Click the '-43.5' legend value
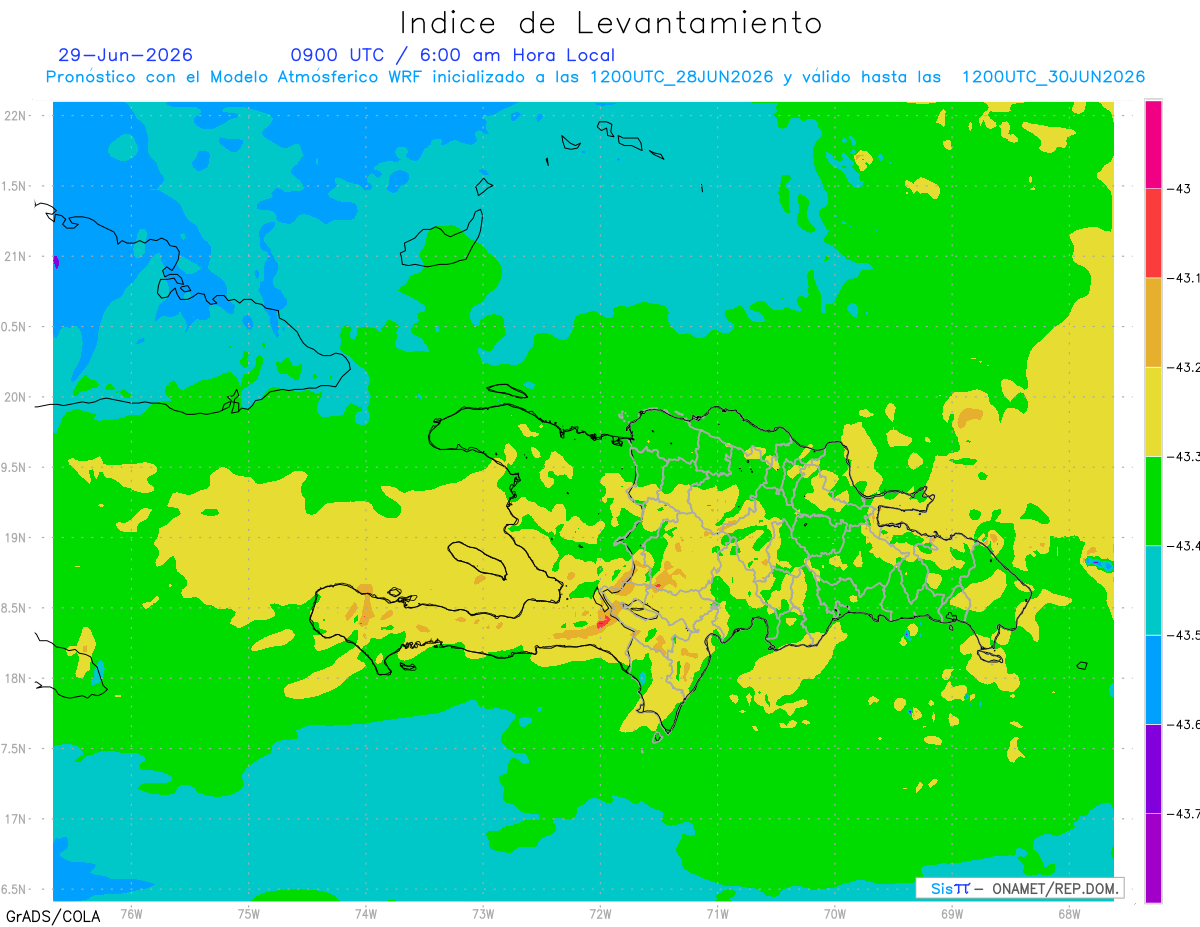The image size is (1200, 927). click(x=1184, y=635)
